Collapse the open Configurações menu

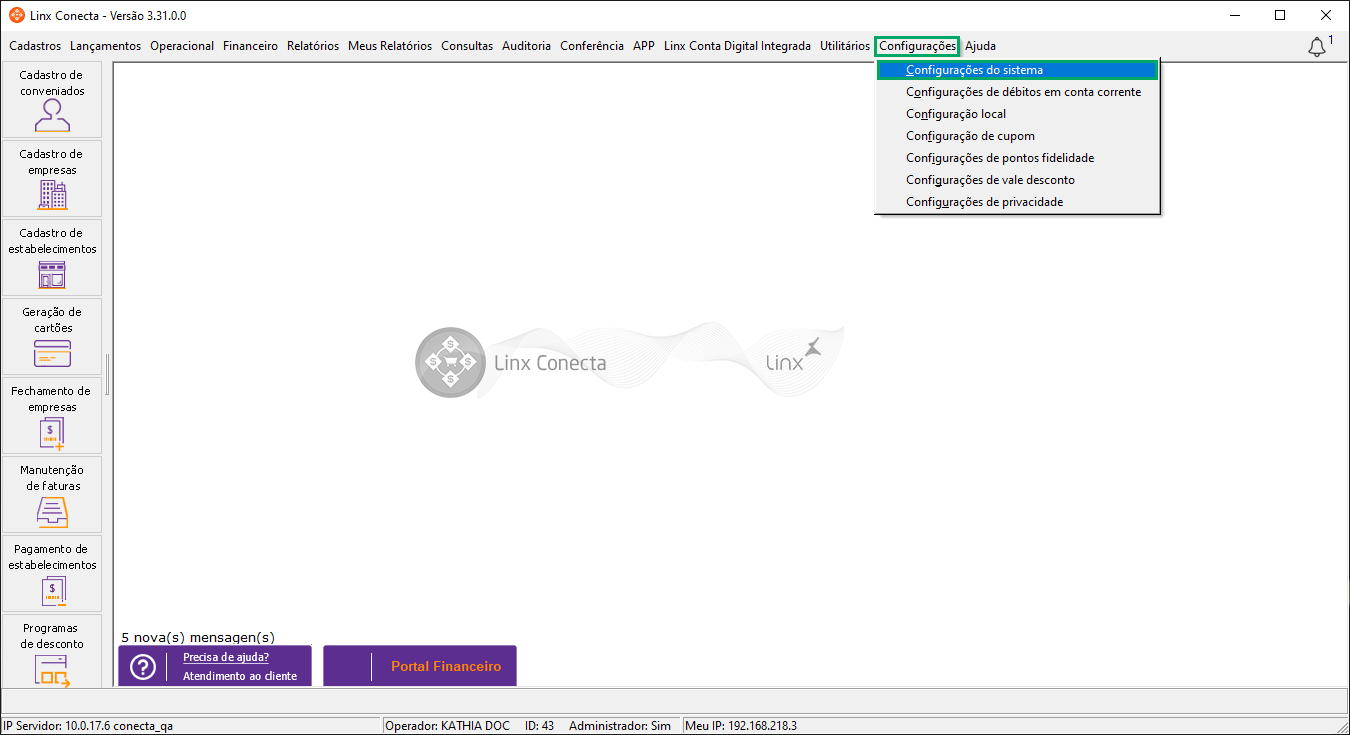tap(917, 46)
